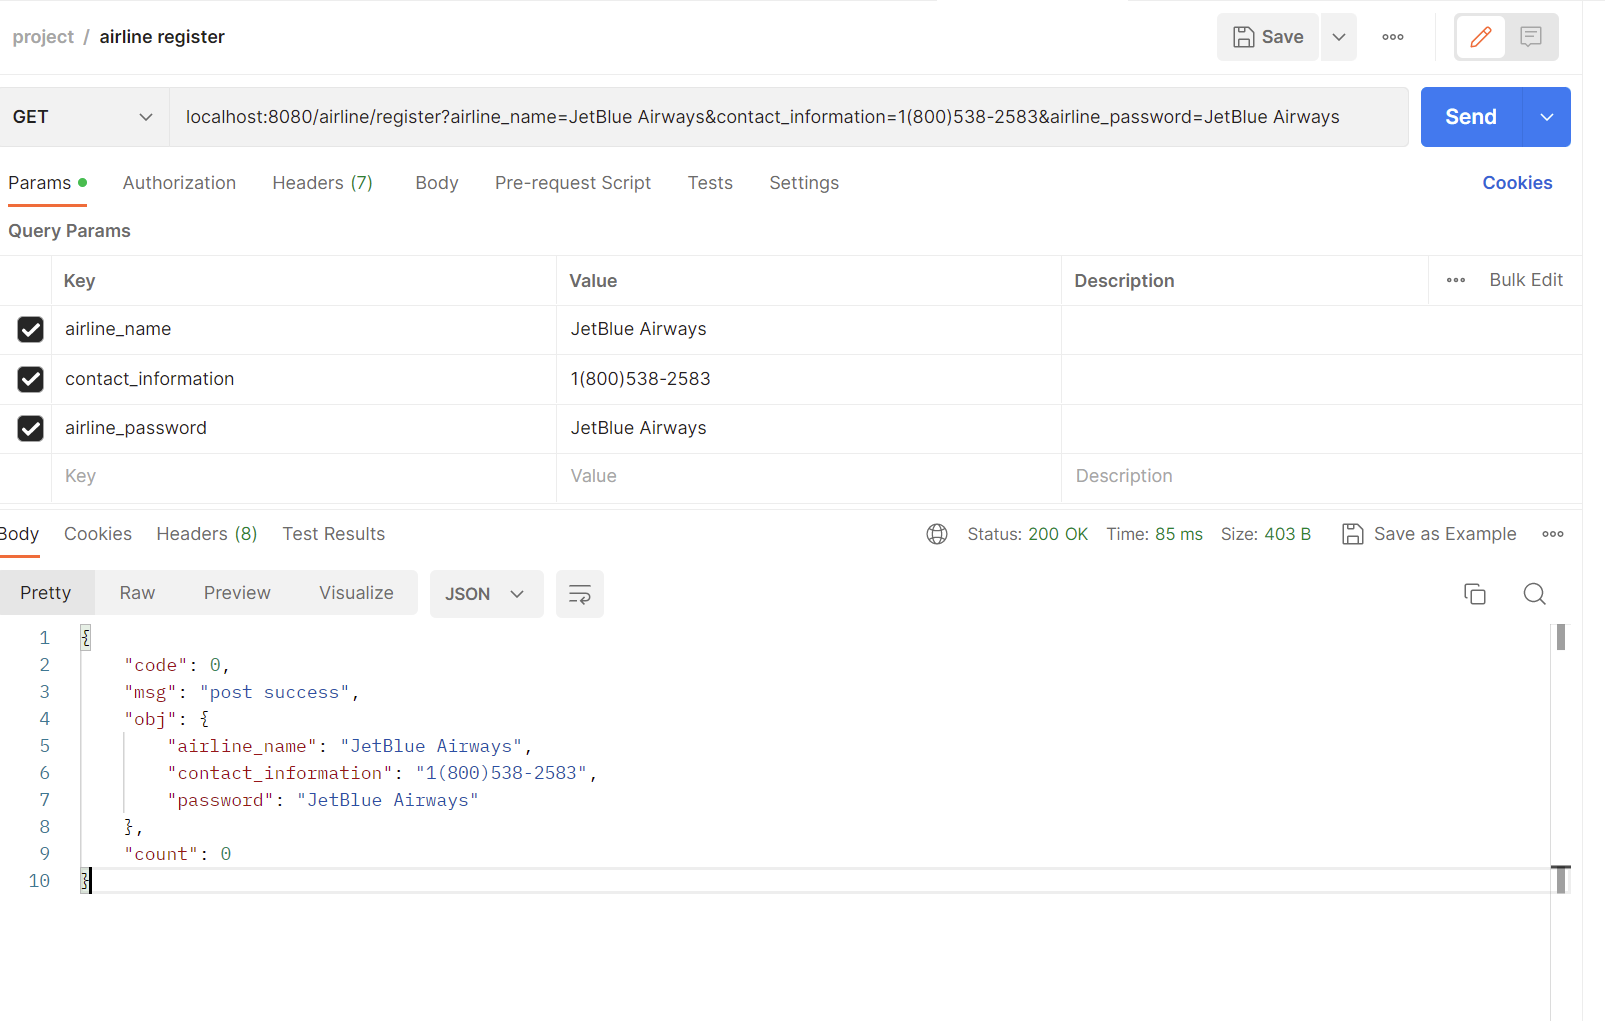The image size is (1605, 1021).
Task: Send the request
Action: (x=1471, y=117)
